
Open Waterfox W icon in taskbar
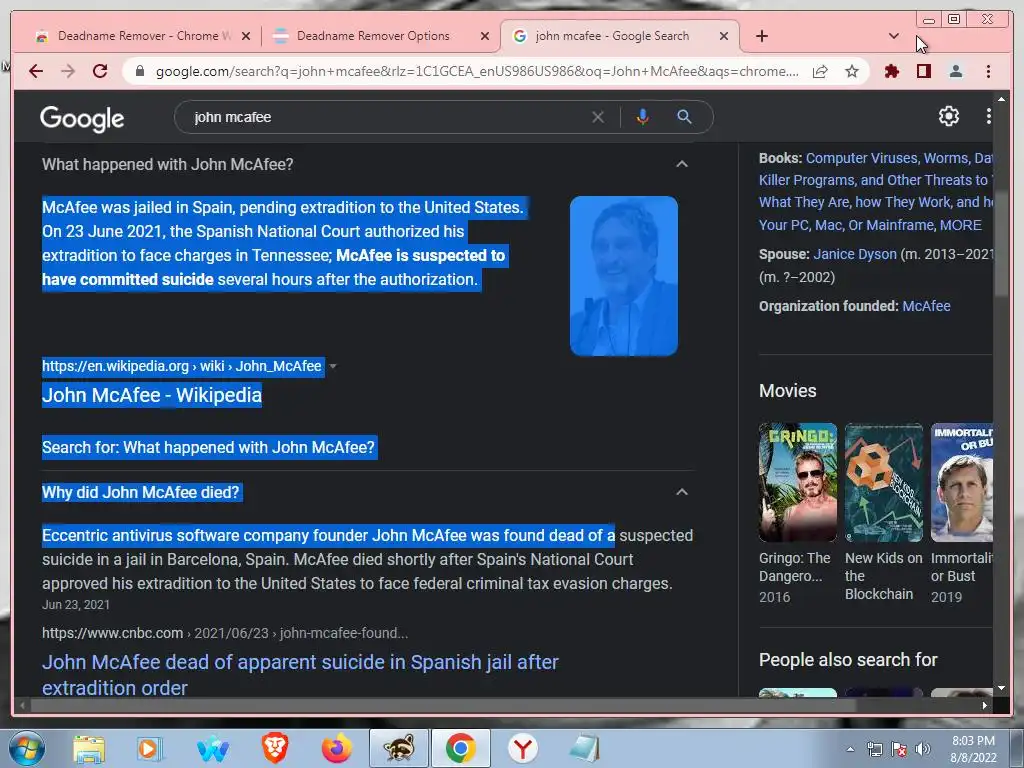212,748
